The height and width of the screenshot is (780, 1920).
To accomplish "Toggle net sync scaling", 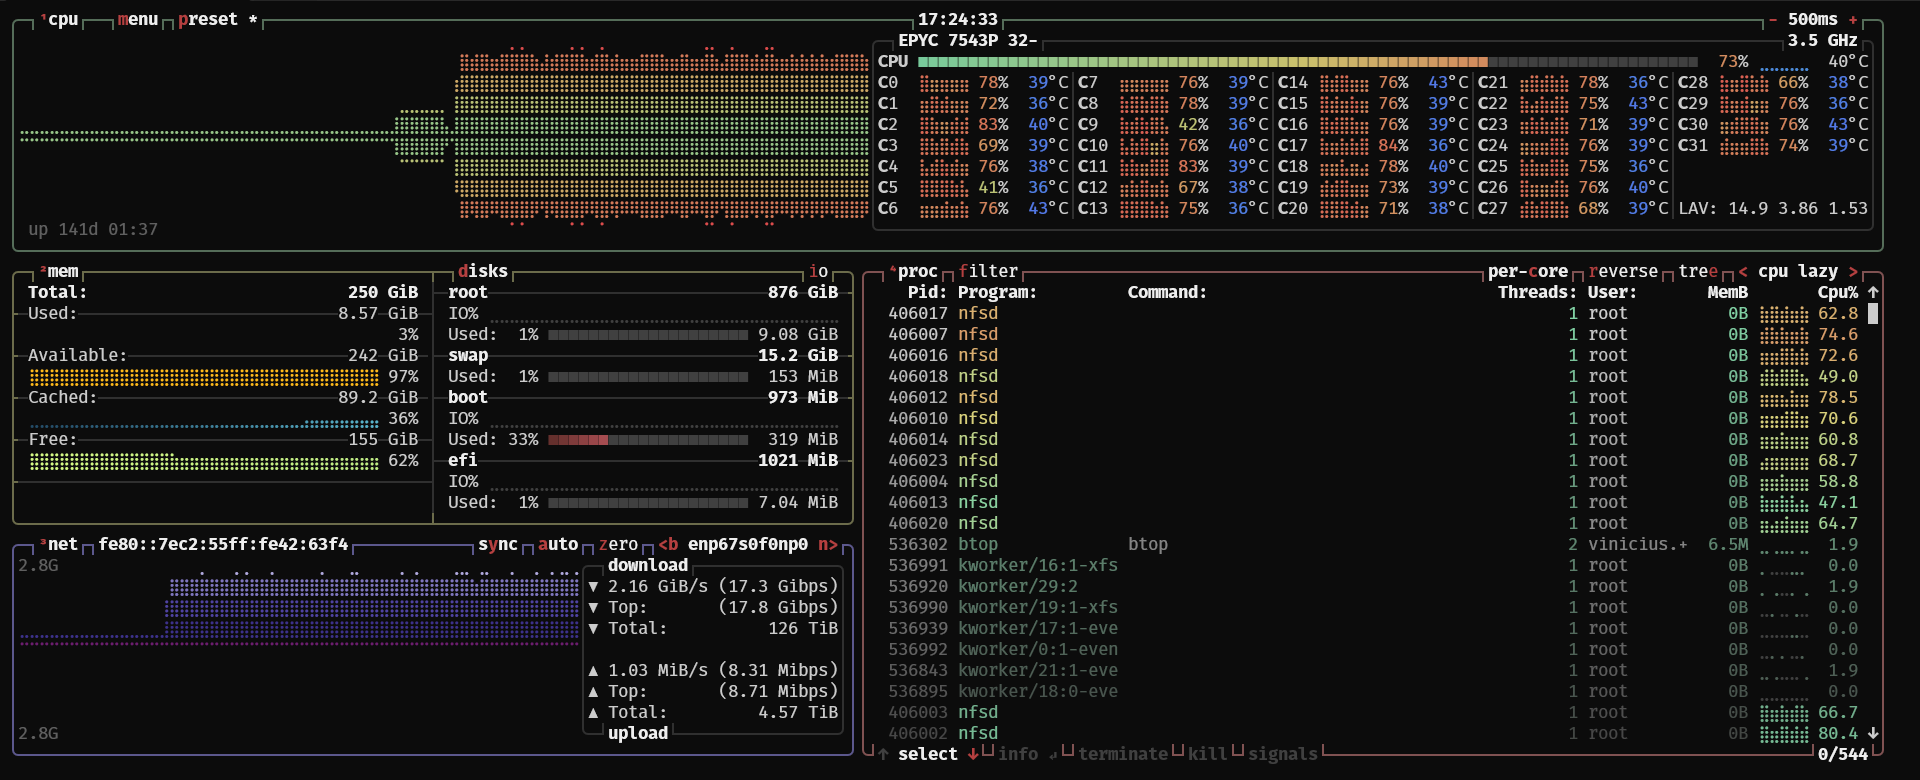I will coord(498,544).
